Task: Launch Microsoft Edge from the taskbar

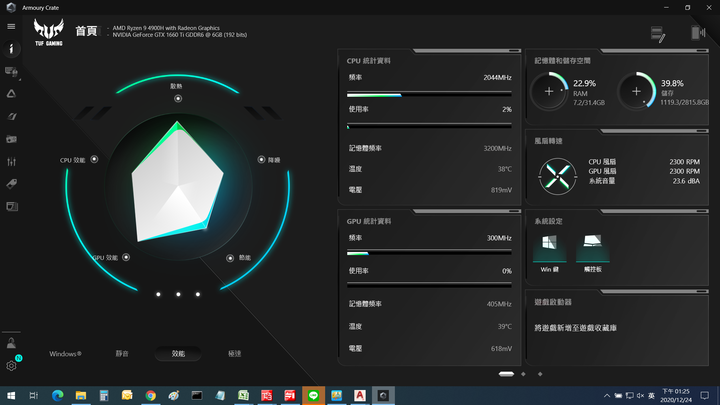Action: click(57, 395)
